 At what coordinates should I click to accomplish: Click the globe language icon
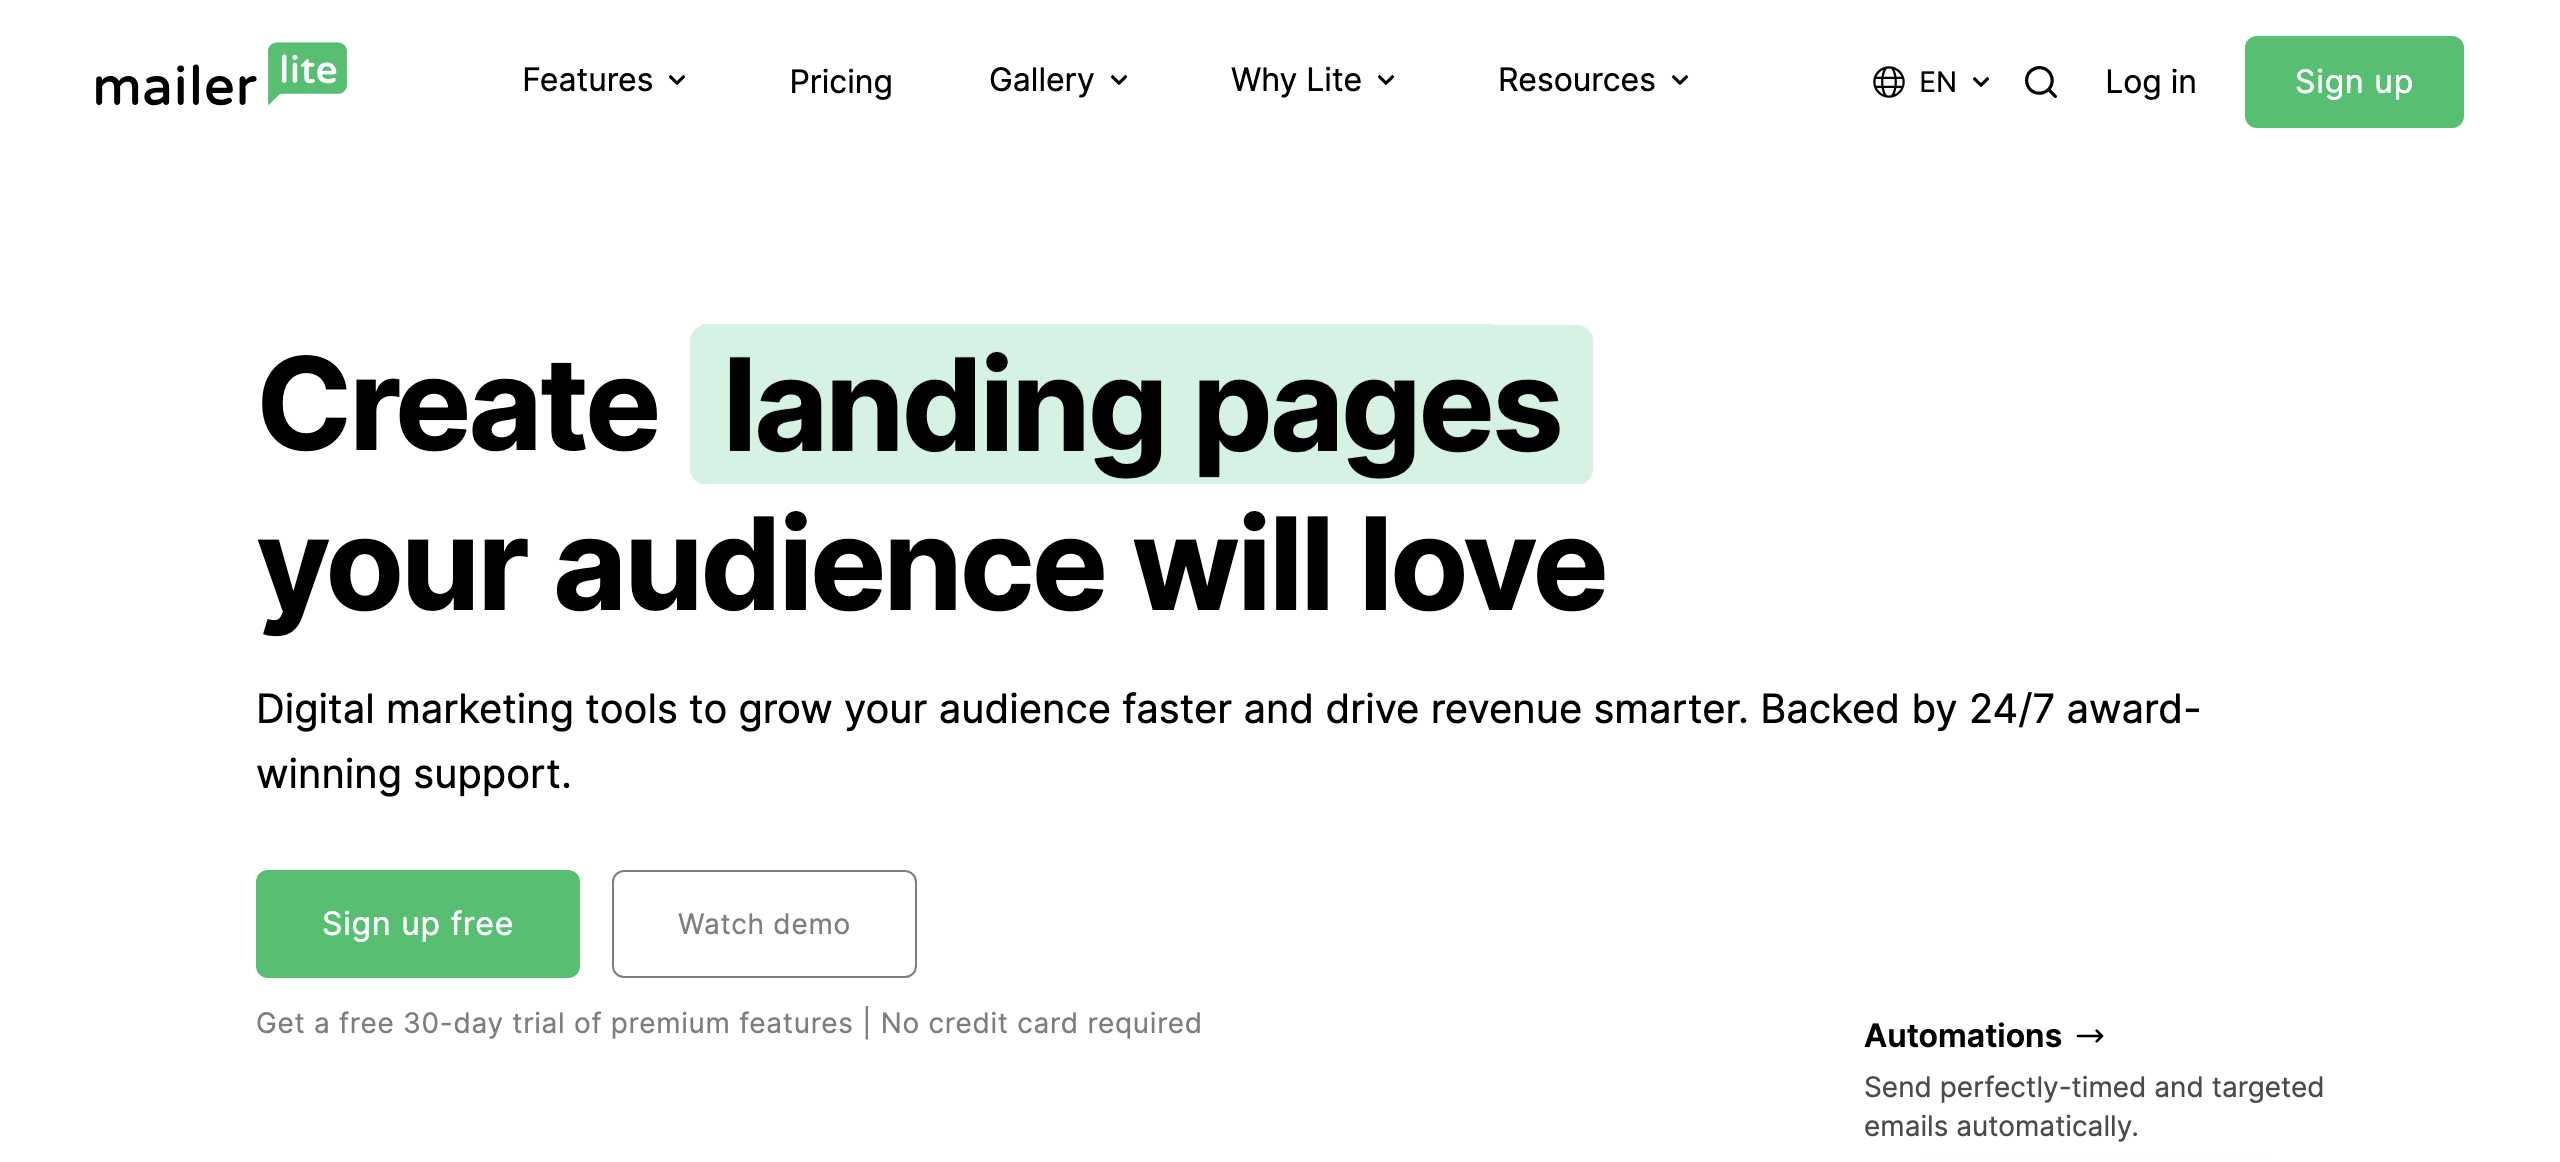[x=1888, y=82]
